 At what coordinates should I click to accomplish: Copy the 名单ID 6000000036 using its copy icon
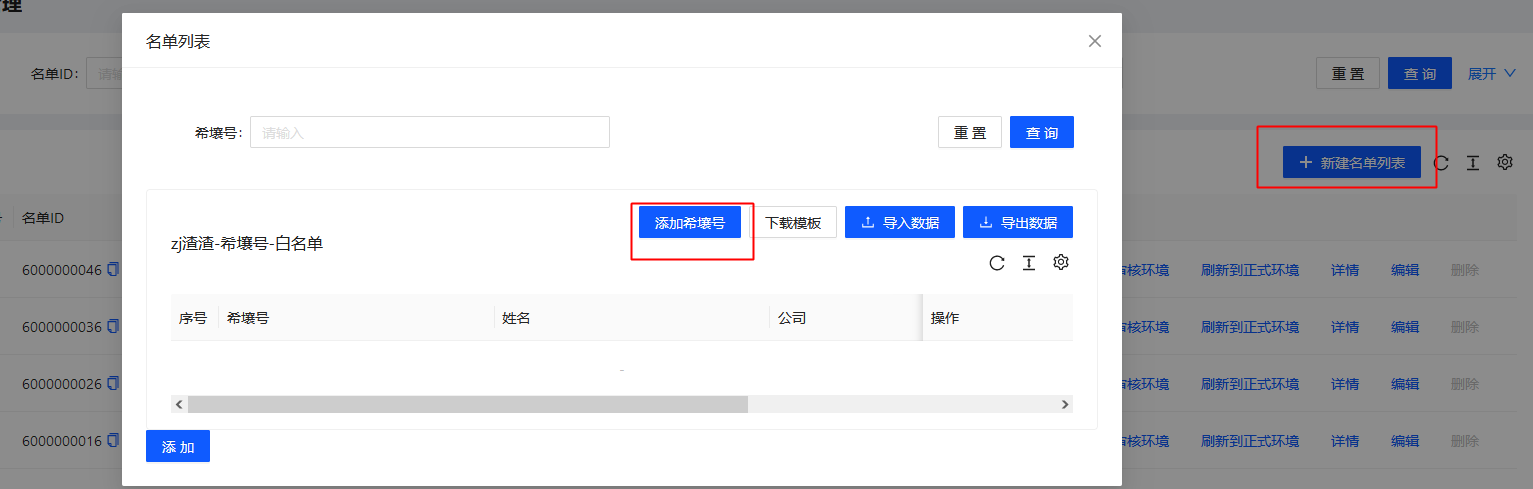tap(113, 327)
